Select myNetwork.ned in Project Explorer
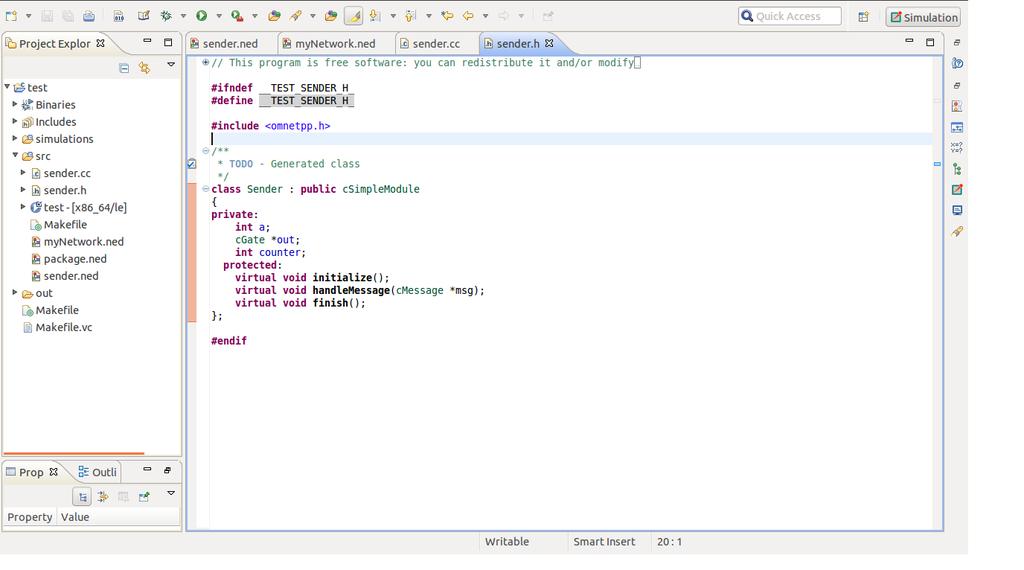 click(83, 242)
